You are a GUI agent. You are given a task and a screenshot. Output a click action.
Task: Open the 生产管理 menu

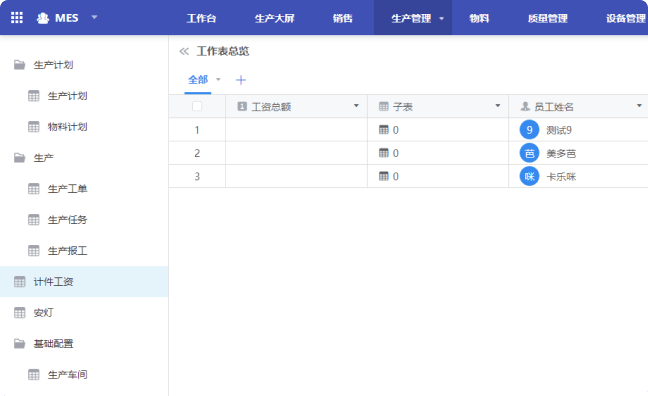pyautogui.click(x=411, y=18)
